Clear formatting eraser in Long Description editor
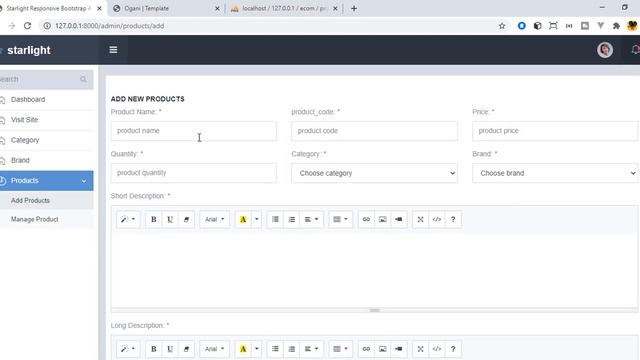Viewport: 640px width, 360px height. (x=186, y=349)
